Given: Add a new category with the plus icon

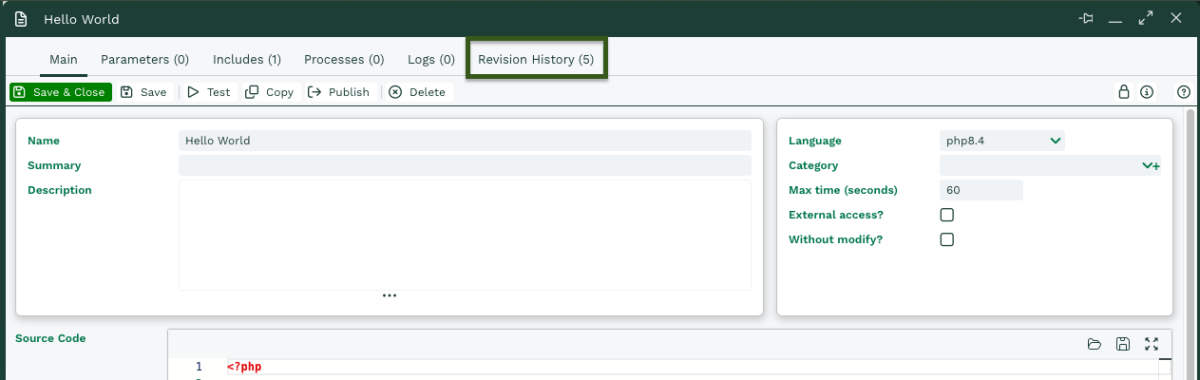Looking at the screenshot, I should click(x=1156, y=166).
